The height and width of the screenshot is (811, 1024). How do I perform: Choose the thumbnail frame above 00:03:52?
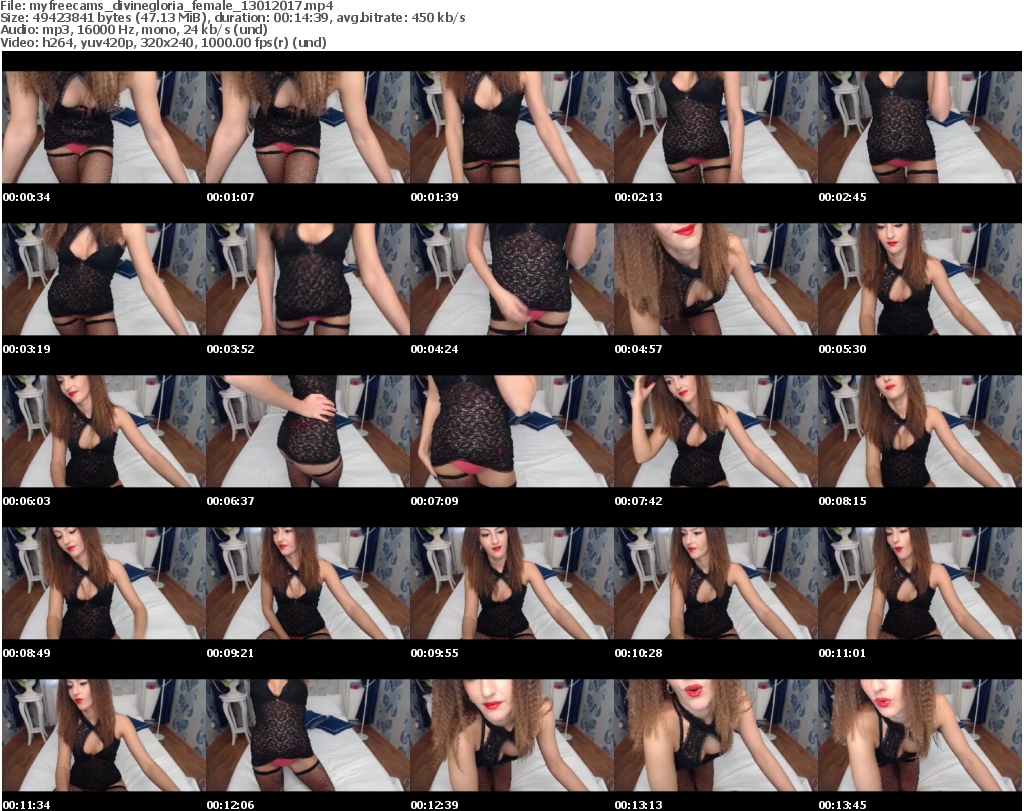click(x=308, y=279)
